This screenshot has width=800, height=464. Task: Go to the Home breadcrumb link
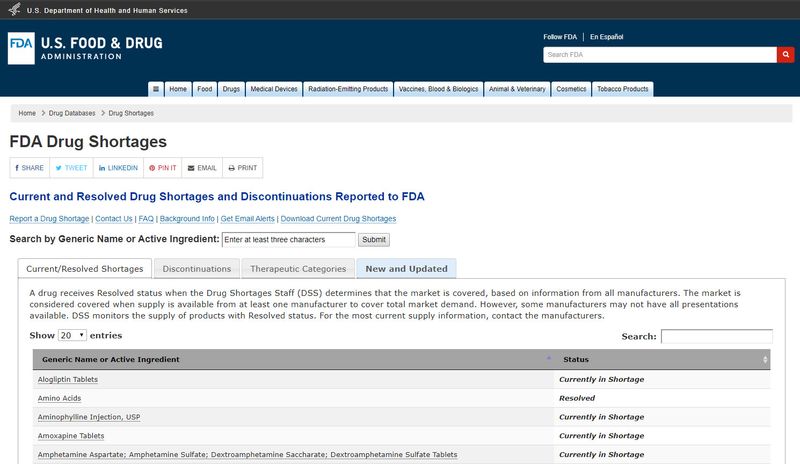tap(27, 113)
